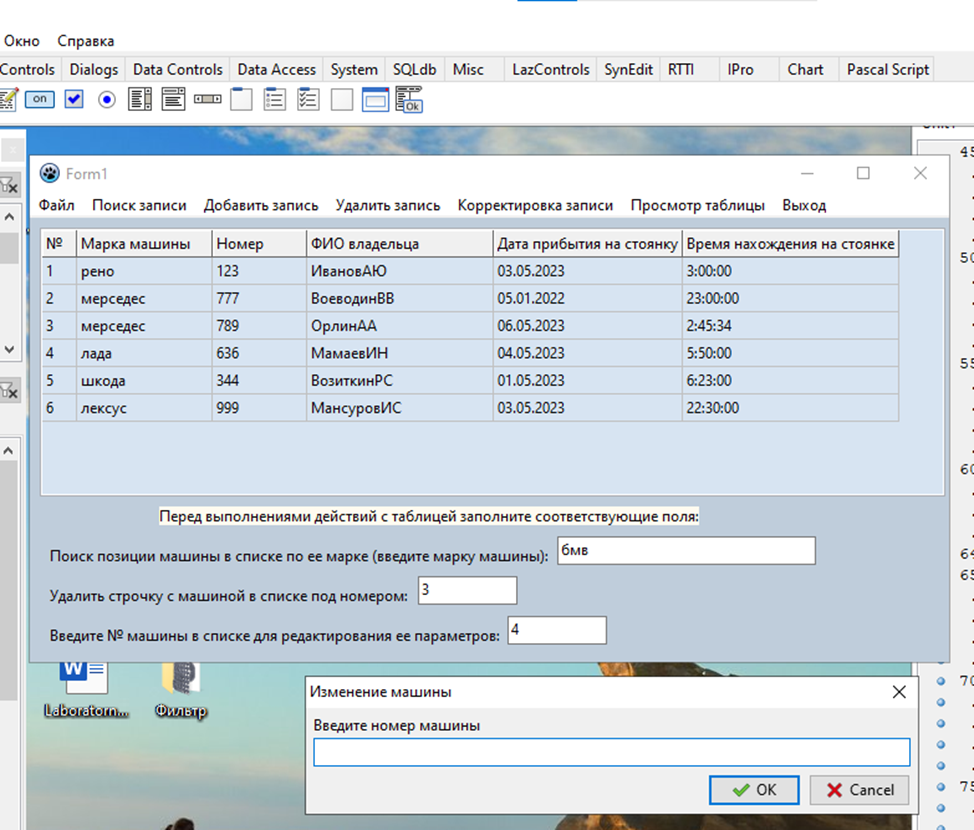Click the Добавить запись menu item
Screen dimensions: 974x830
[x=261, y=205]
